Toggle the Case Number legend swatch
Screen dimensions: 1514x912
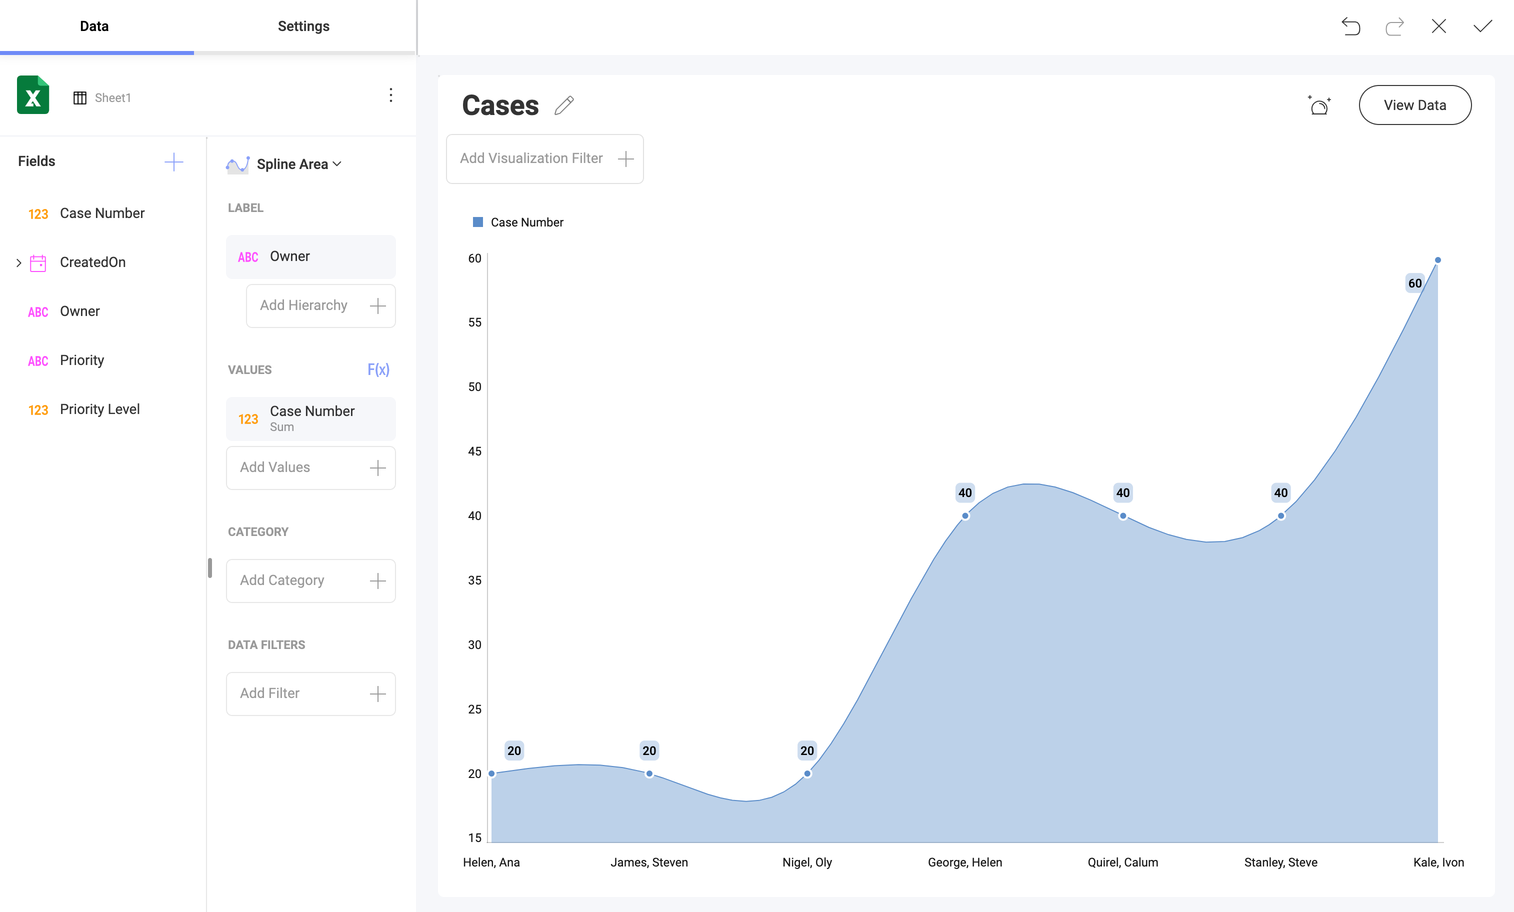click(478, 222)
